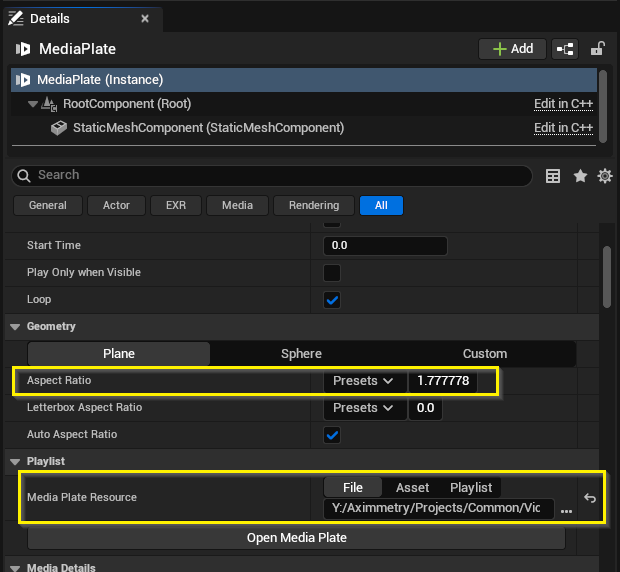The image size is (620, 572).
Task: Open Aspect Ratio Presets dropdown
Action: click(364, 381)
